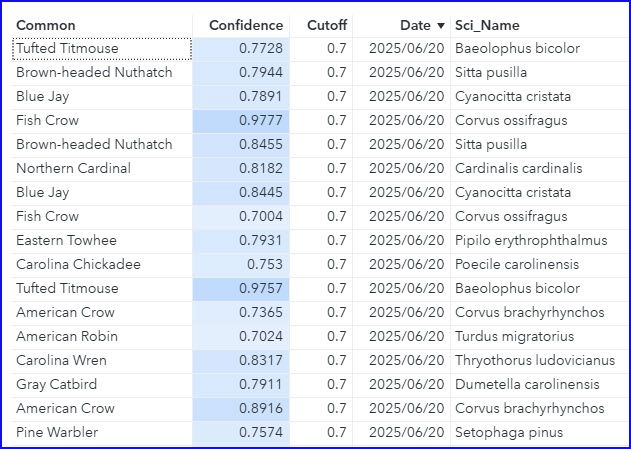This screenshot has height=449, width=631.
Task: Select the Carolina Wren cell
Action: pyautogui.click(x=61, y=360)
